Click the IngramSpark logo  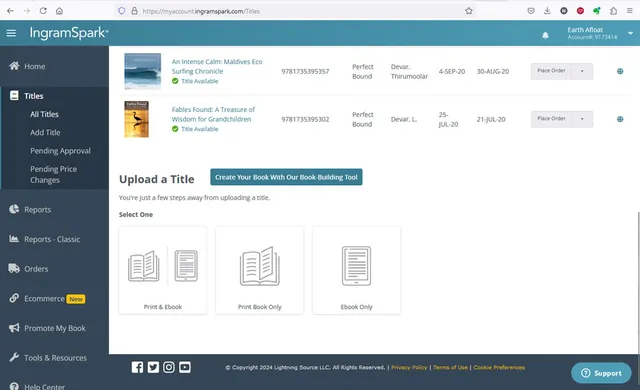tap(69, 33)
